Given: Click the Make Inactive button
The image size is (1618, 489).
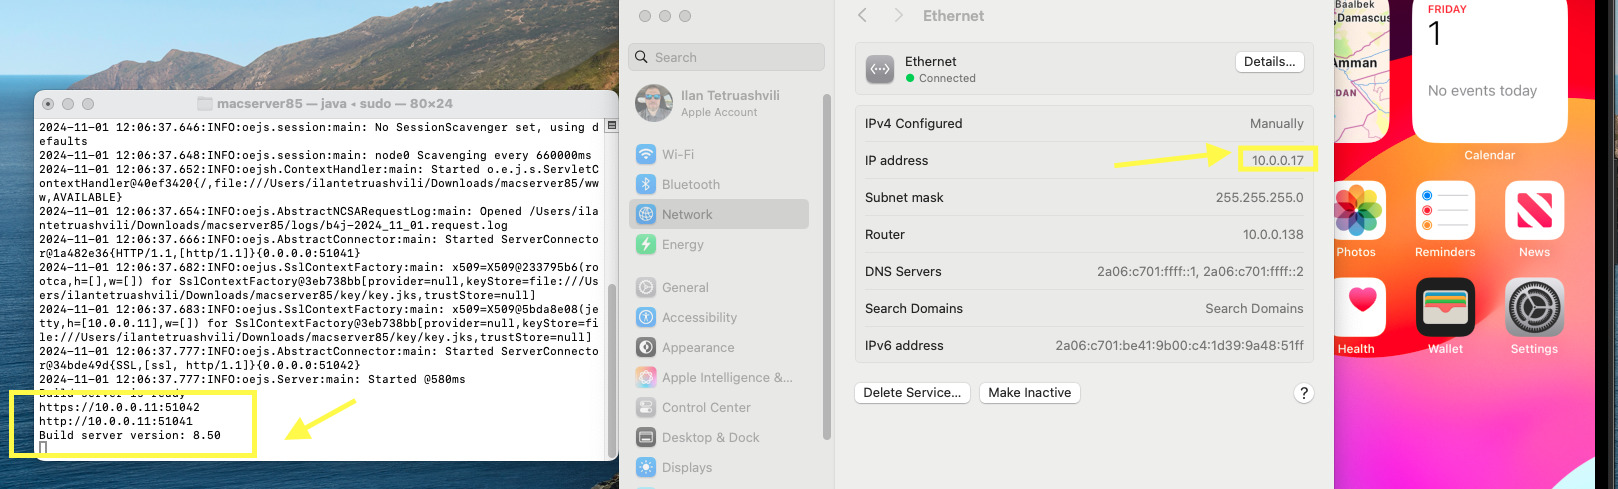Looking at the screenshot, I should pos(1029,393).
